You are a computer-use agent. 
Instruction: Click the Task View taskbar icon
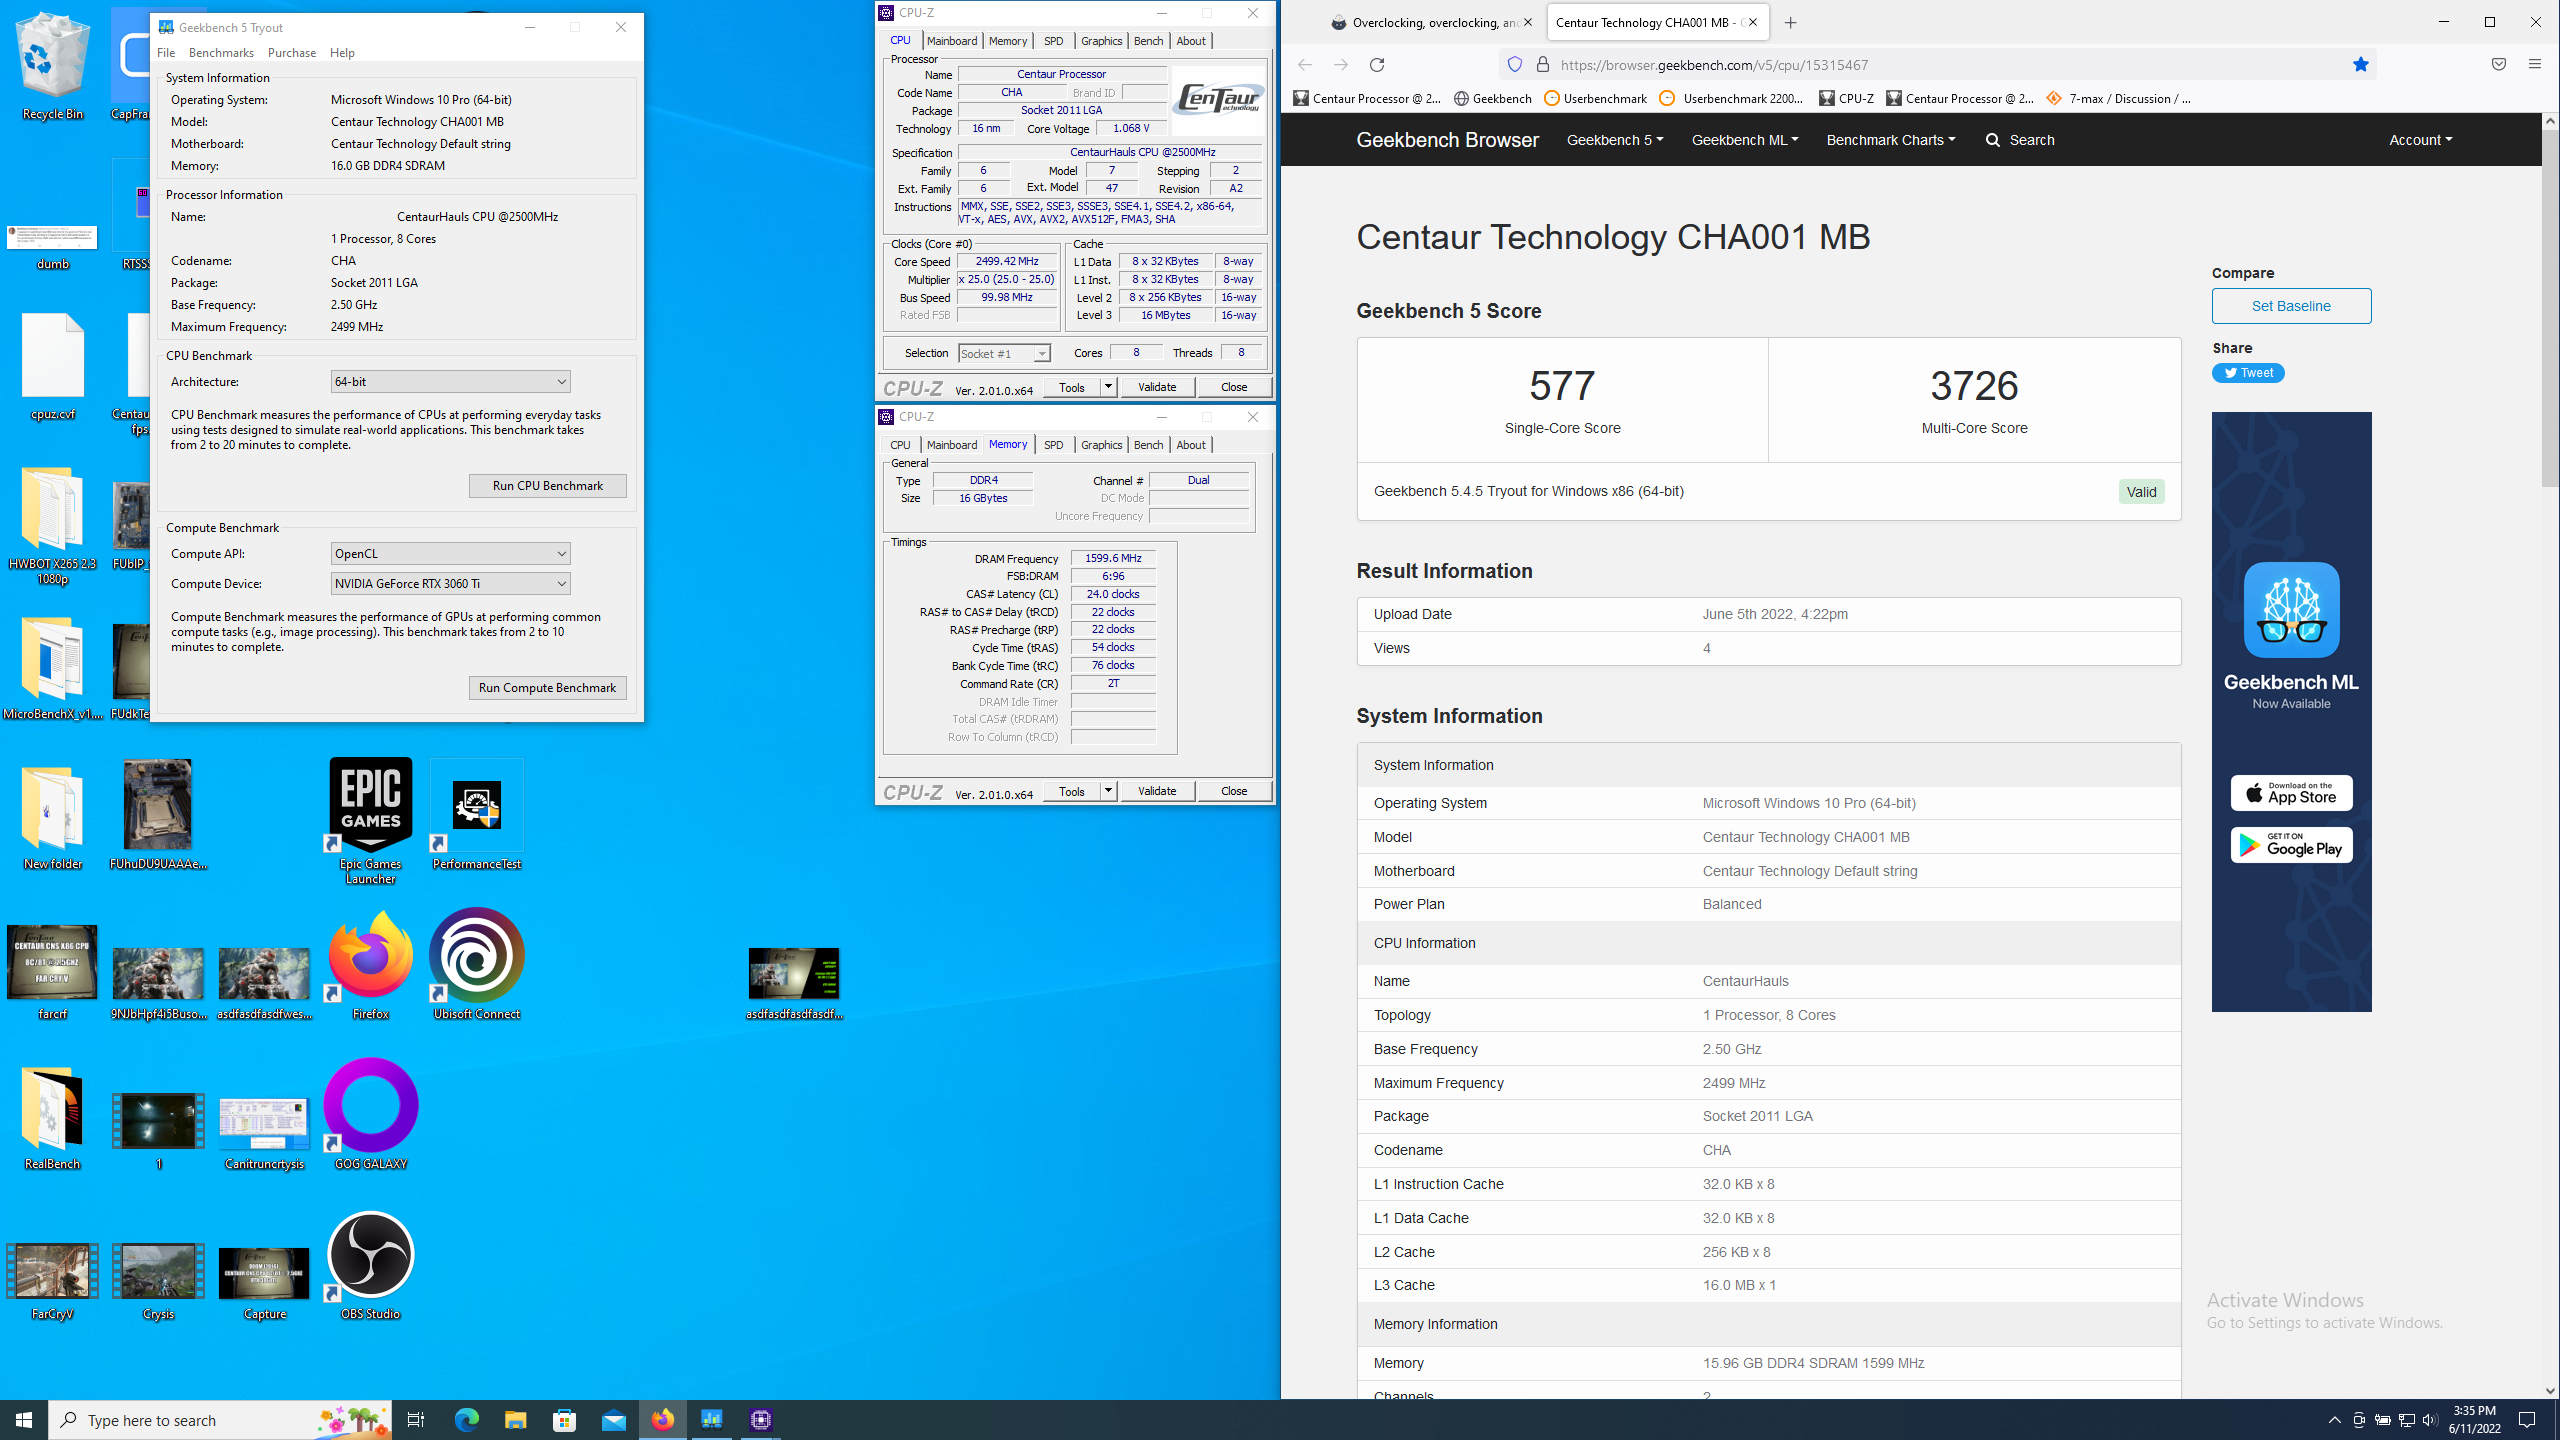(x=416, y=1419)
